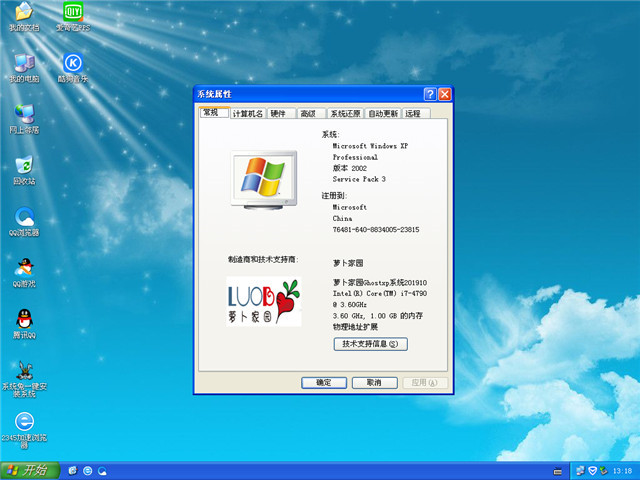Launch QQ browser from the quick launch bar
This screenshot has width=640, height=480.
click(102, 471)
